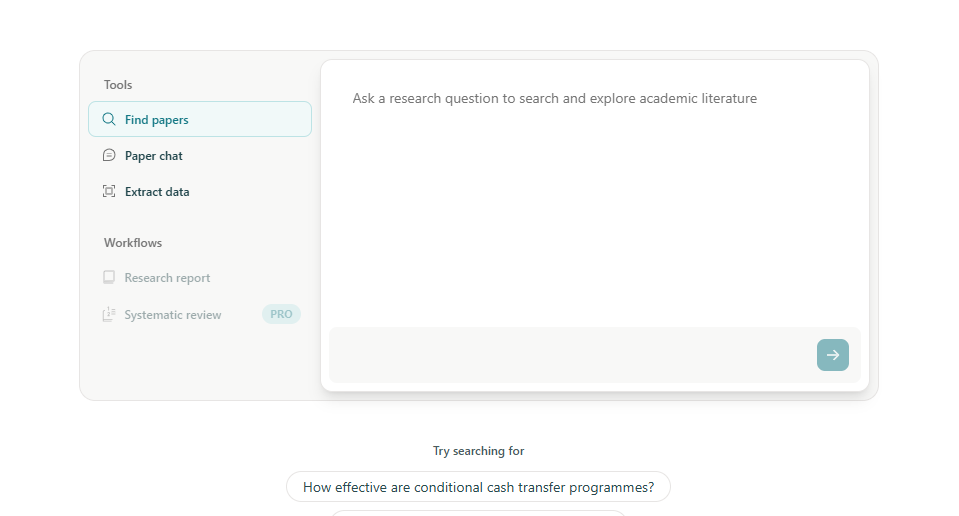Choose the Systematic review workflow
Image resolution: width=959 pixels, height=516 pixels.
tap(173, 315)
